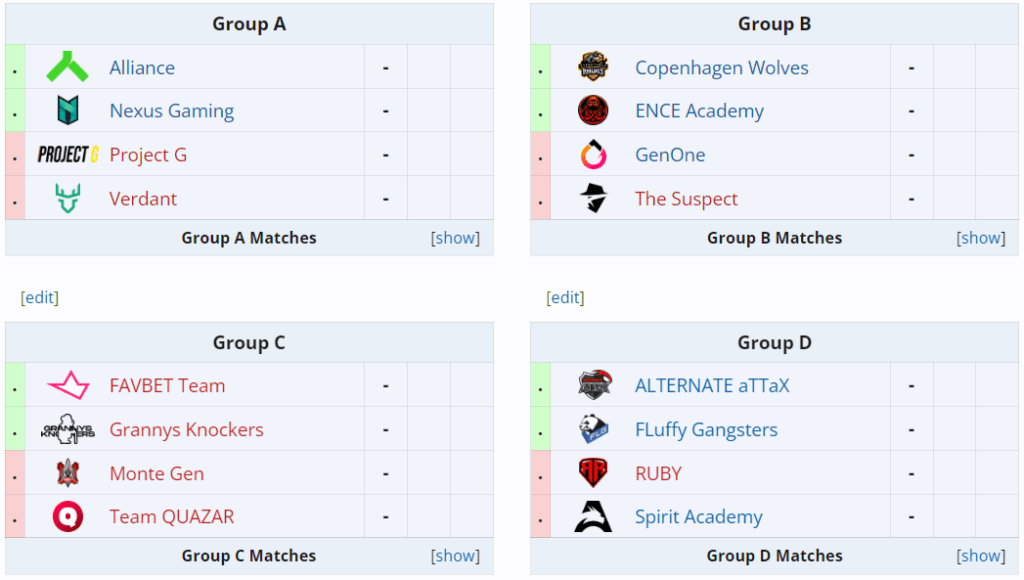Click the FAVBET Team crown logo
This screenshot has height=580, width=1024.
click(67, 385)
